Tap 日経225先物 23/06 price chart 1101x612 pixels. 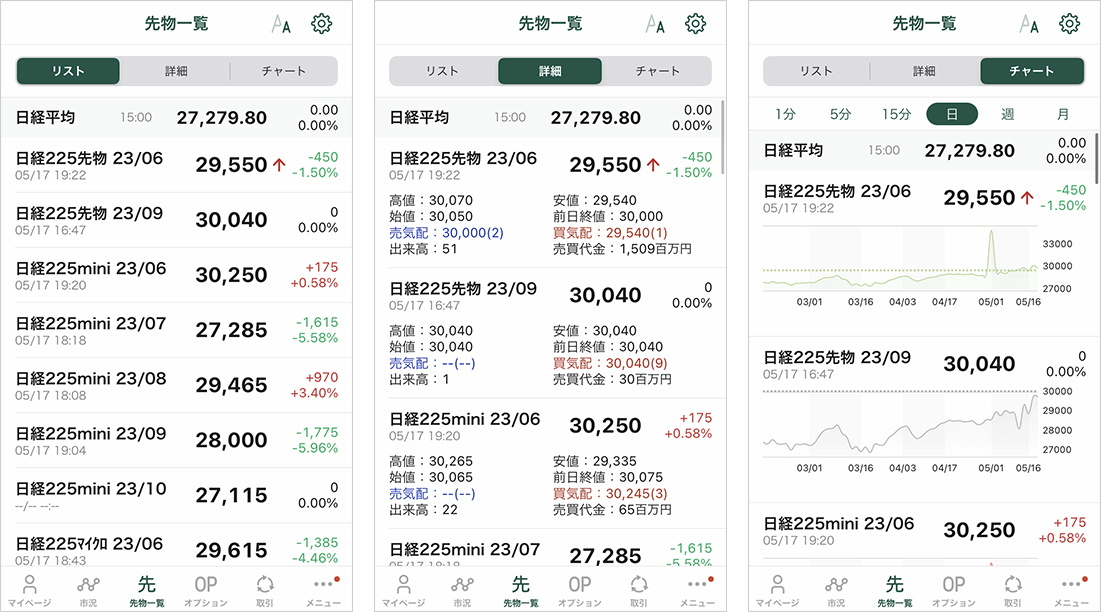click(x=900, y=260)
